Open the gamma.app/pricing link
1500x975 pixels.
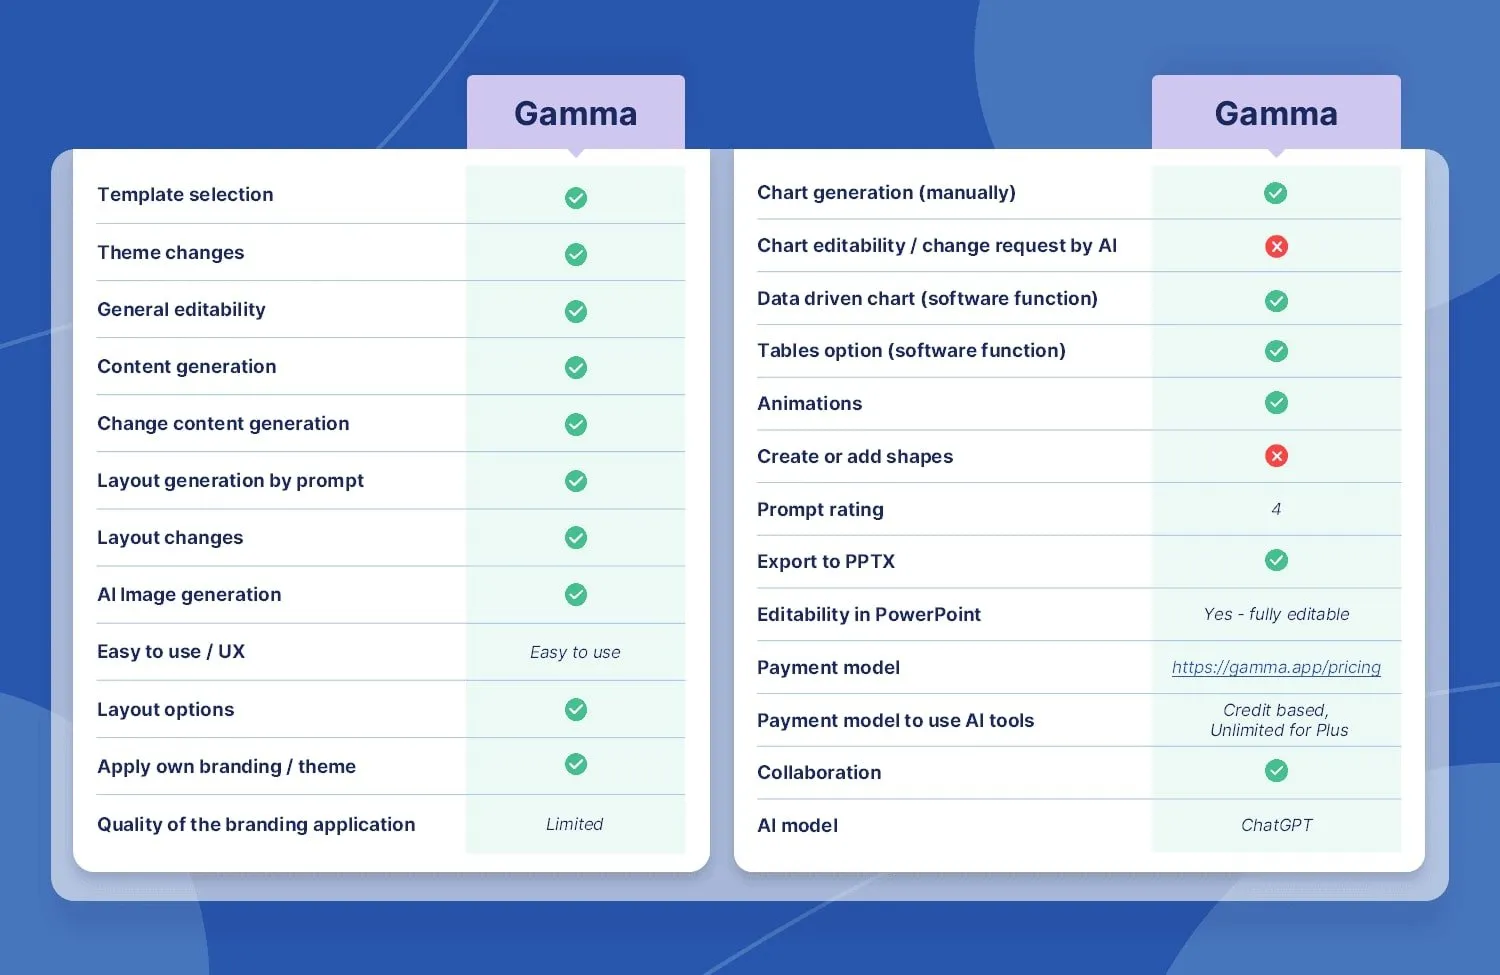(1276, 668)
